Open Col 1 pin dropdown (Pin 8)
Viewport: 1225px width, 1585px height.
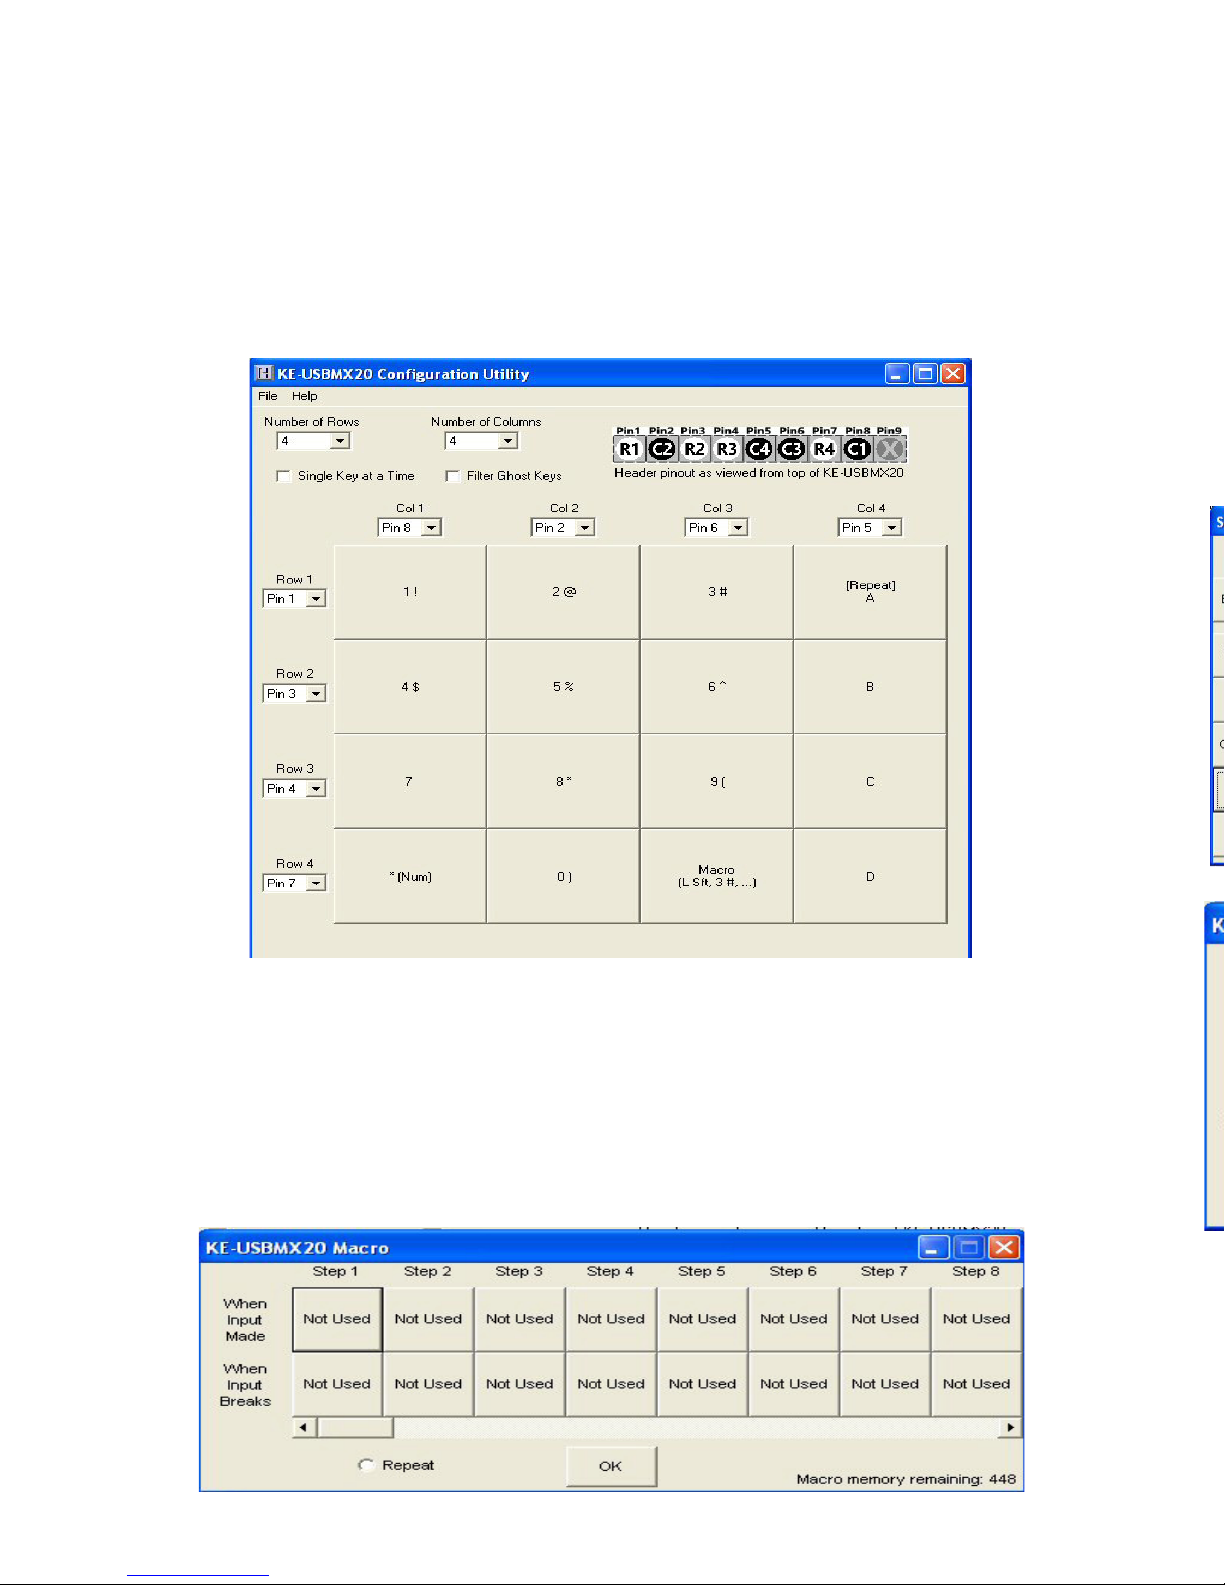tap(431, 528)
